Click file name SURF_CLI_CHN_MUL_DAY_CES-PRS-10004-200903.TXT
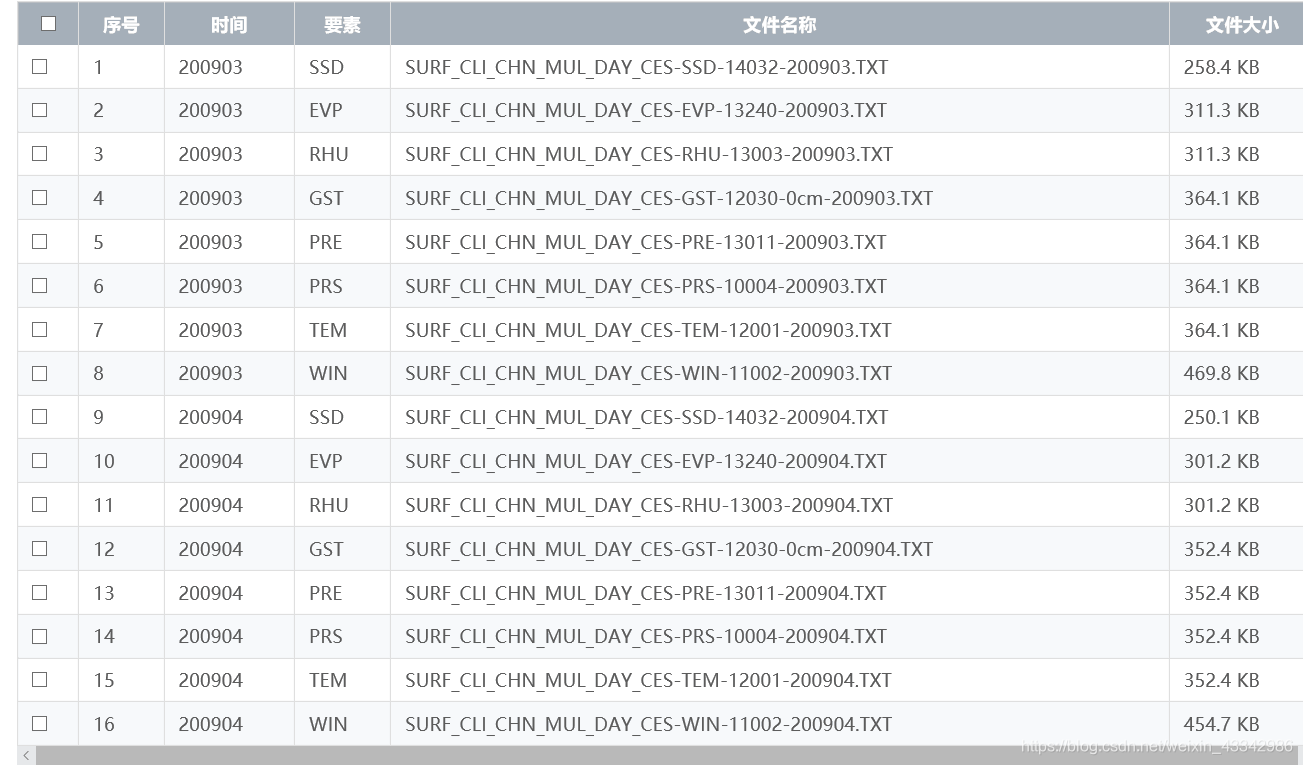Screen dimensions: 1303x765 (646, 286)
